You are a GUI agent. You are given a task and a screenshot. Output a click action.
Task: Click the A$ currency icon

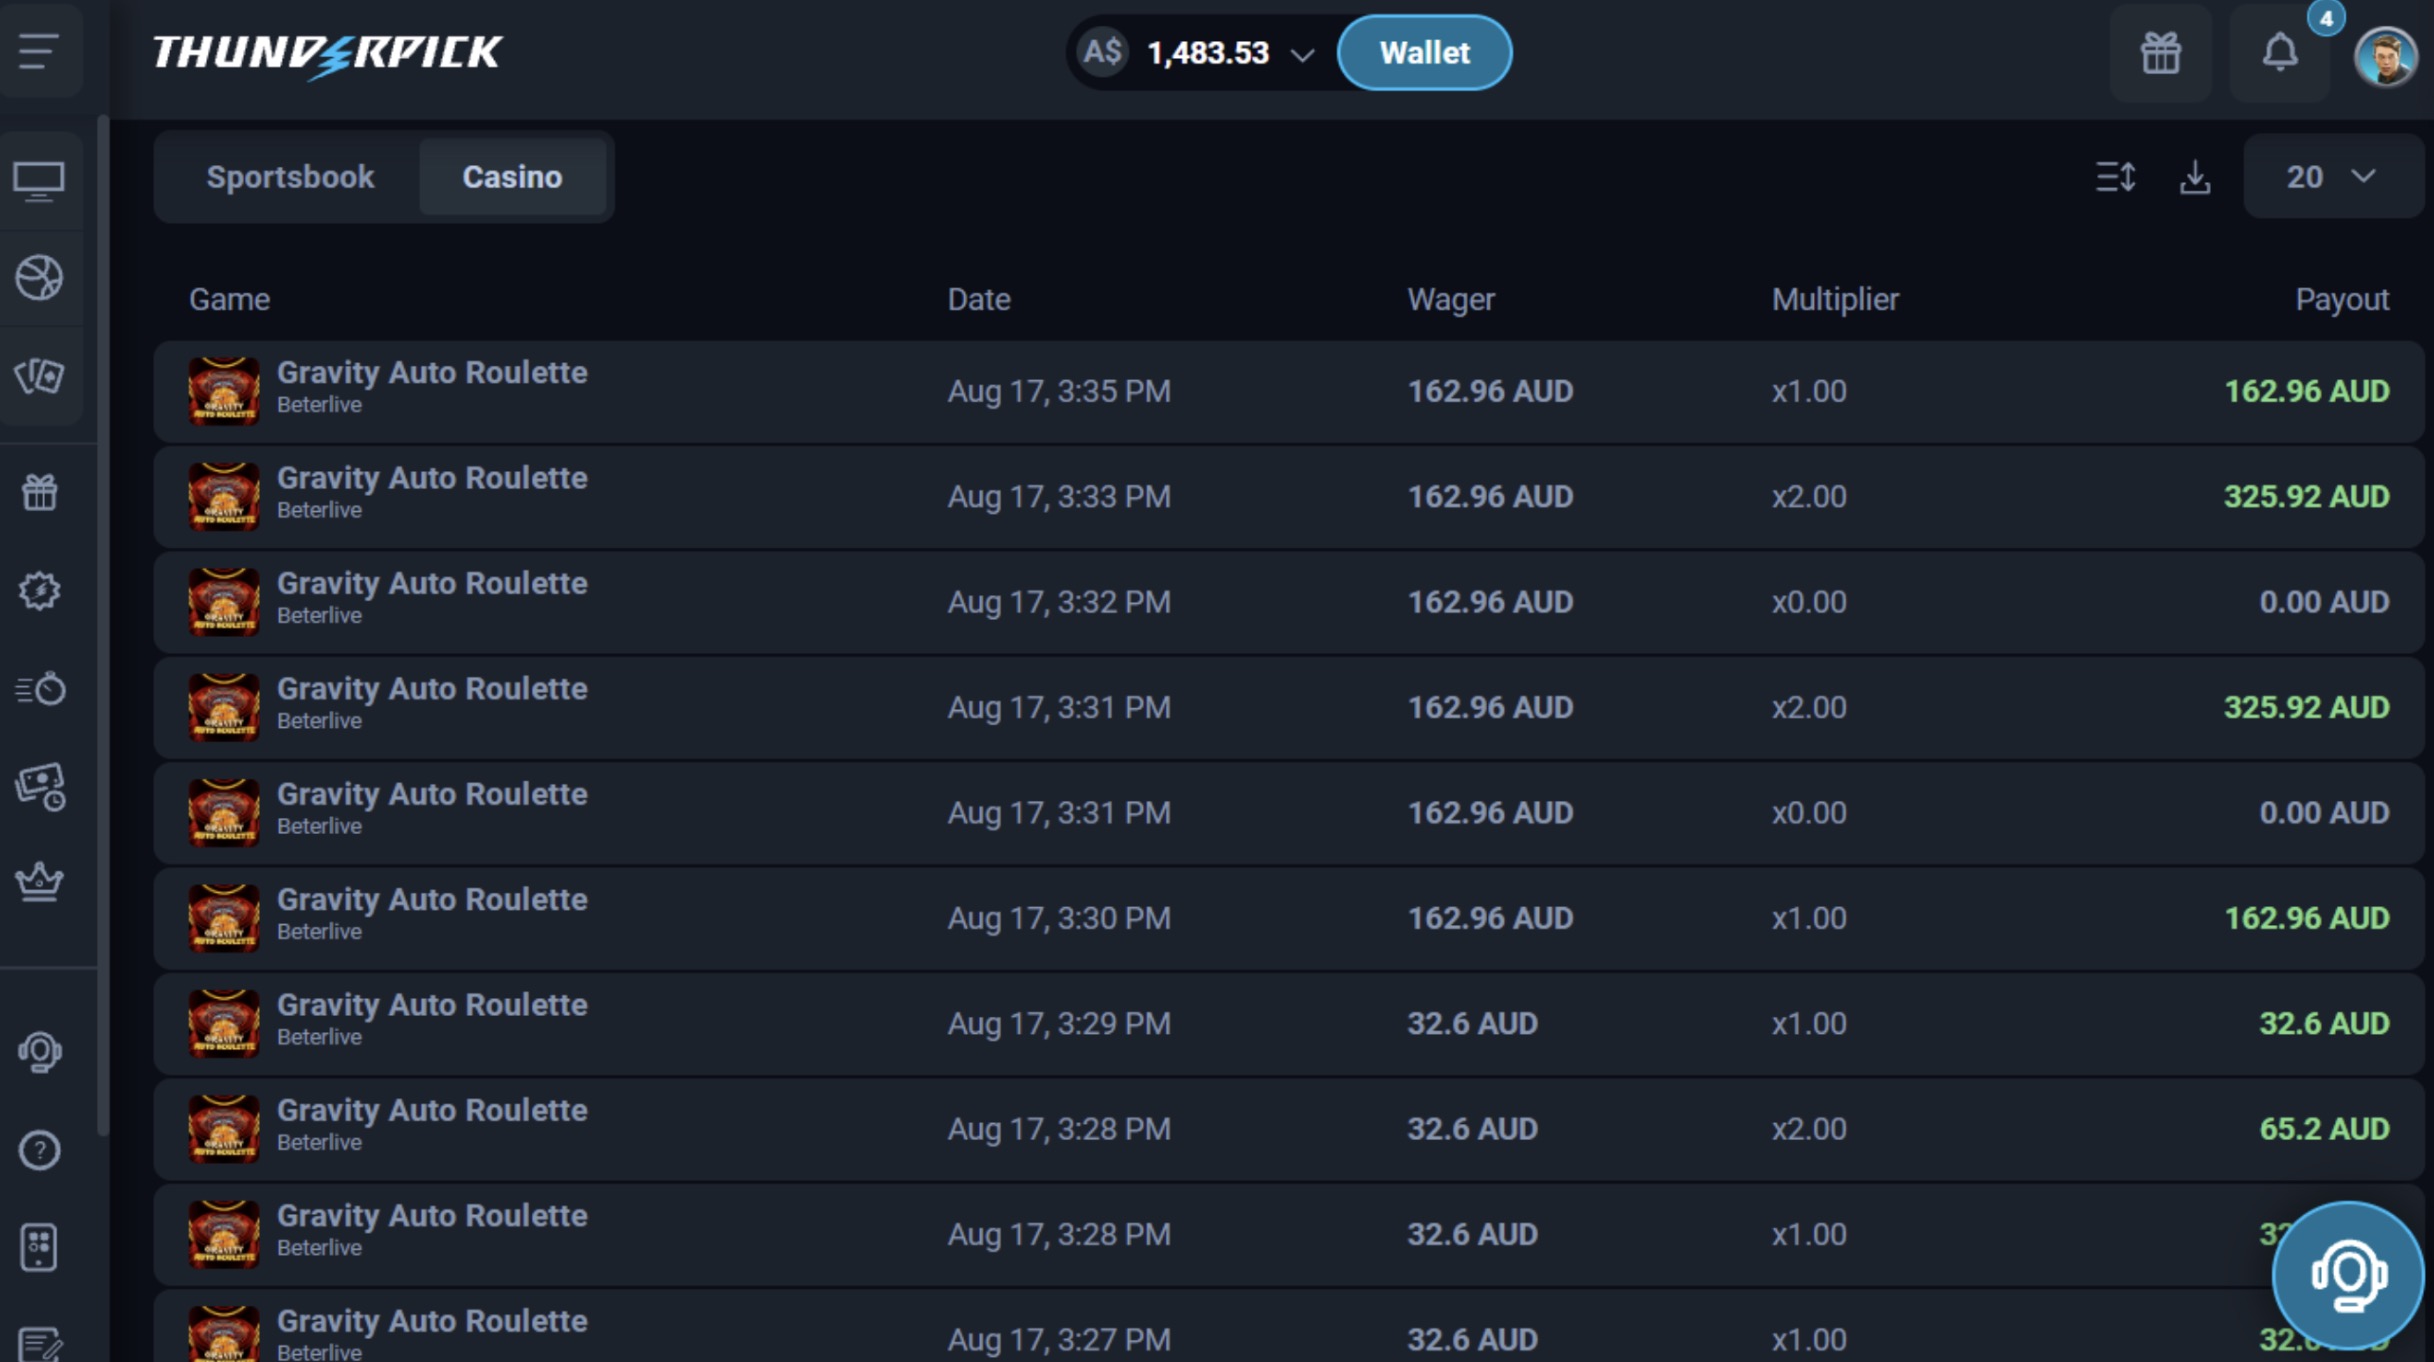tap(1102, 52)
